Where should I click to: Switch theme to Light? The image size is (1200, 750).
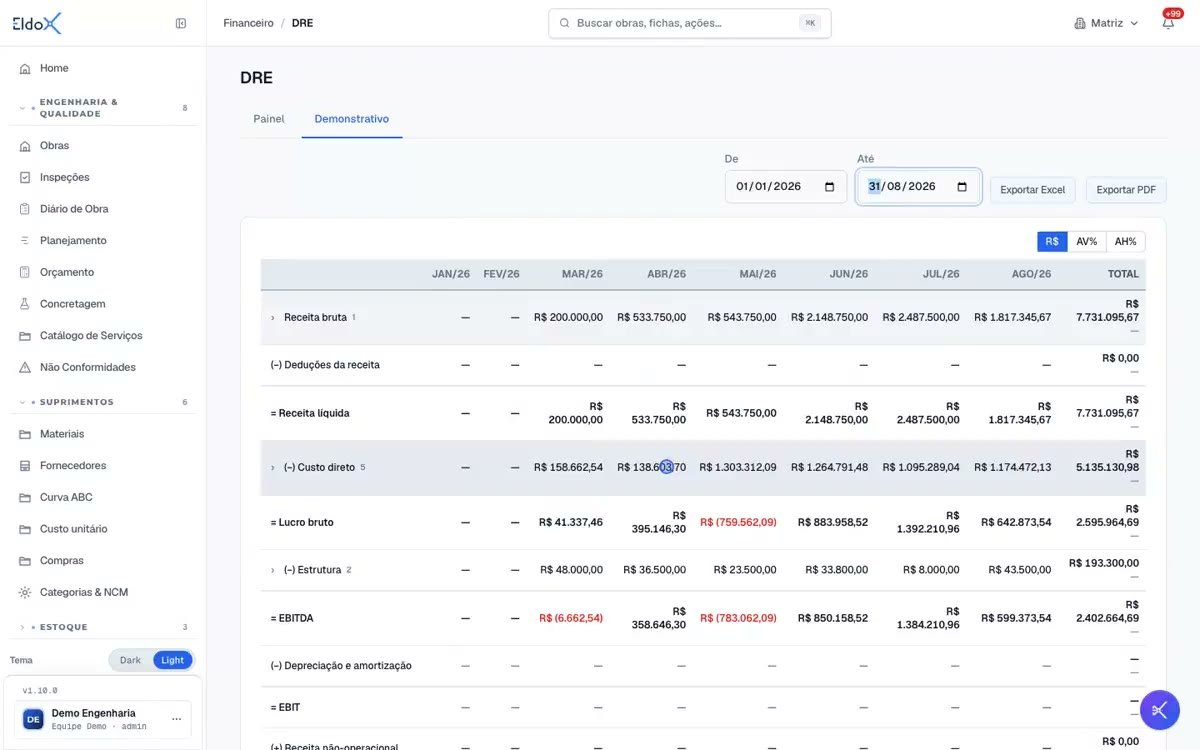tap(172, 660)
